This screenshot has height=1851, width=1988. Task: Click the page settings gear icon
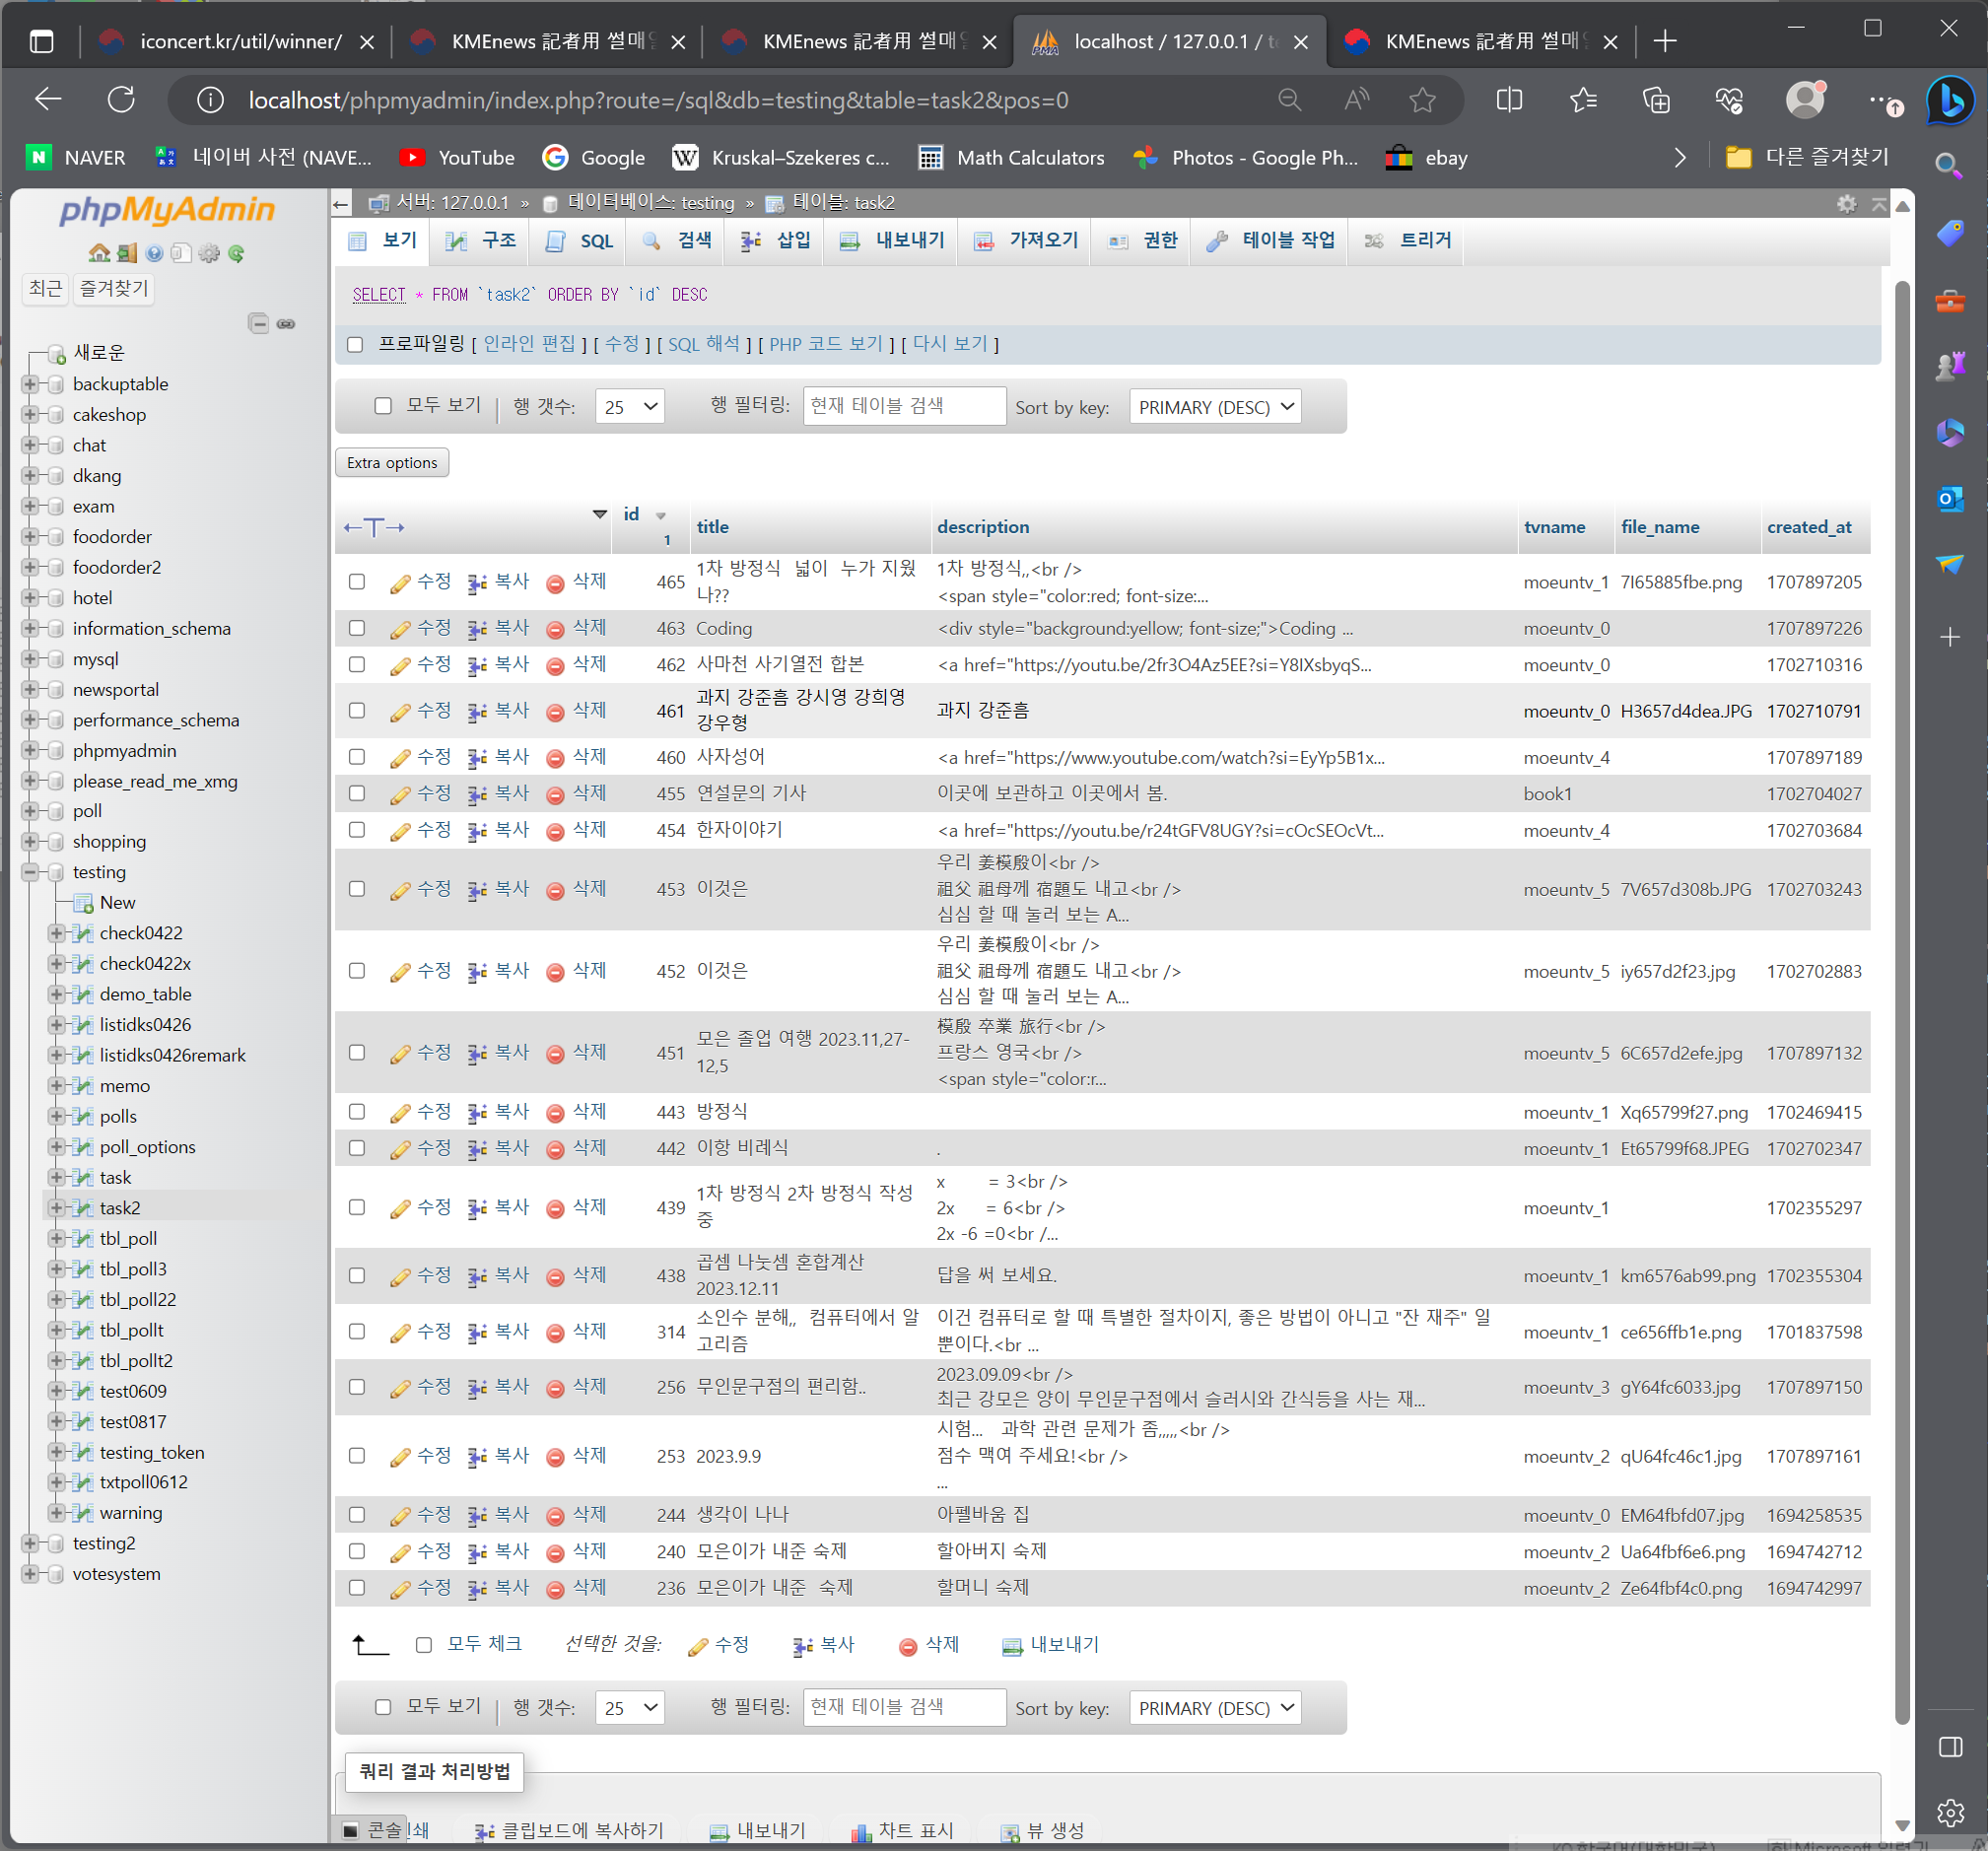click(1846, 204)
